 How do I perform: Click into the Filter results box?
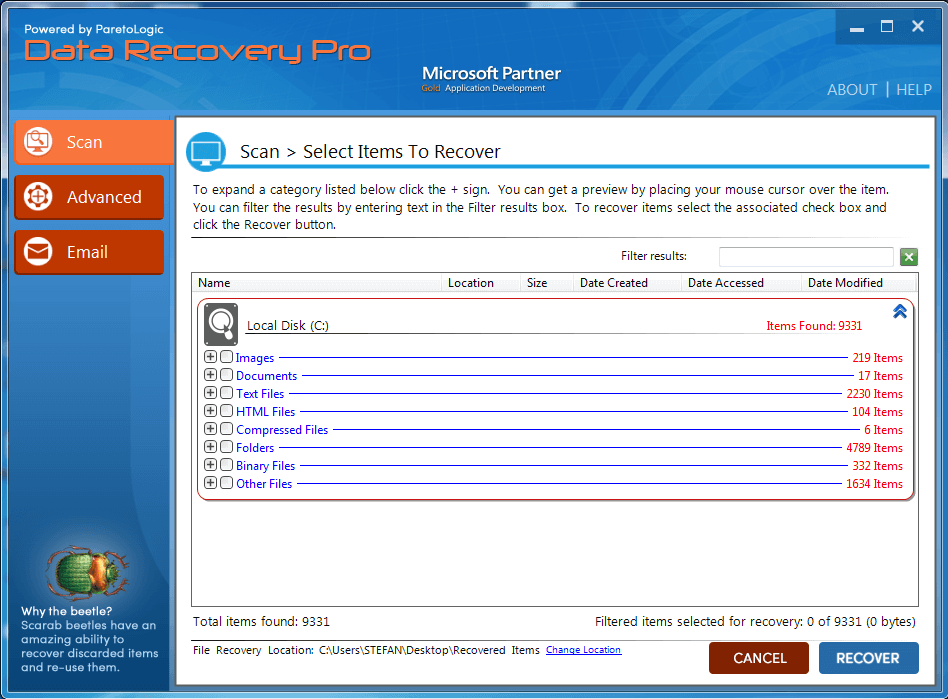806,257
